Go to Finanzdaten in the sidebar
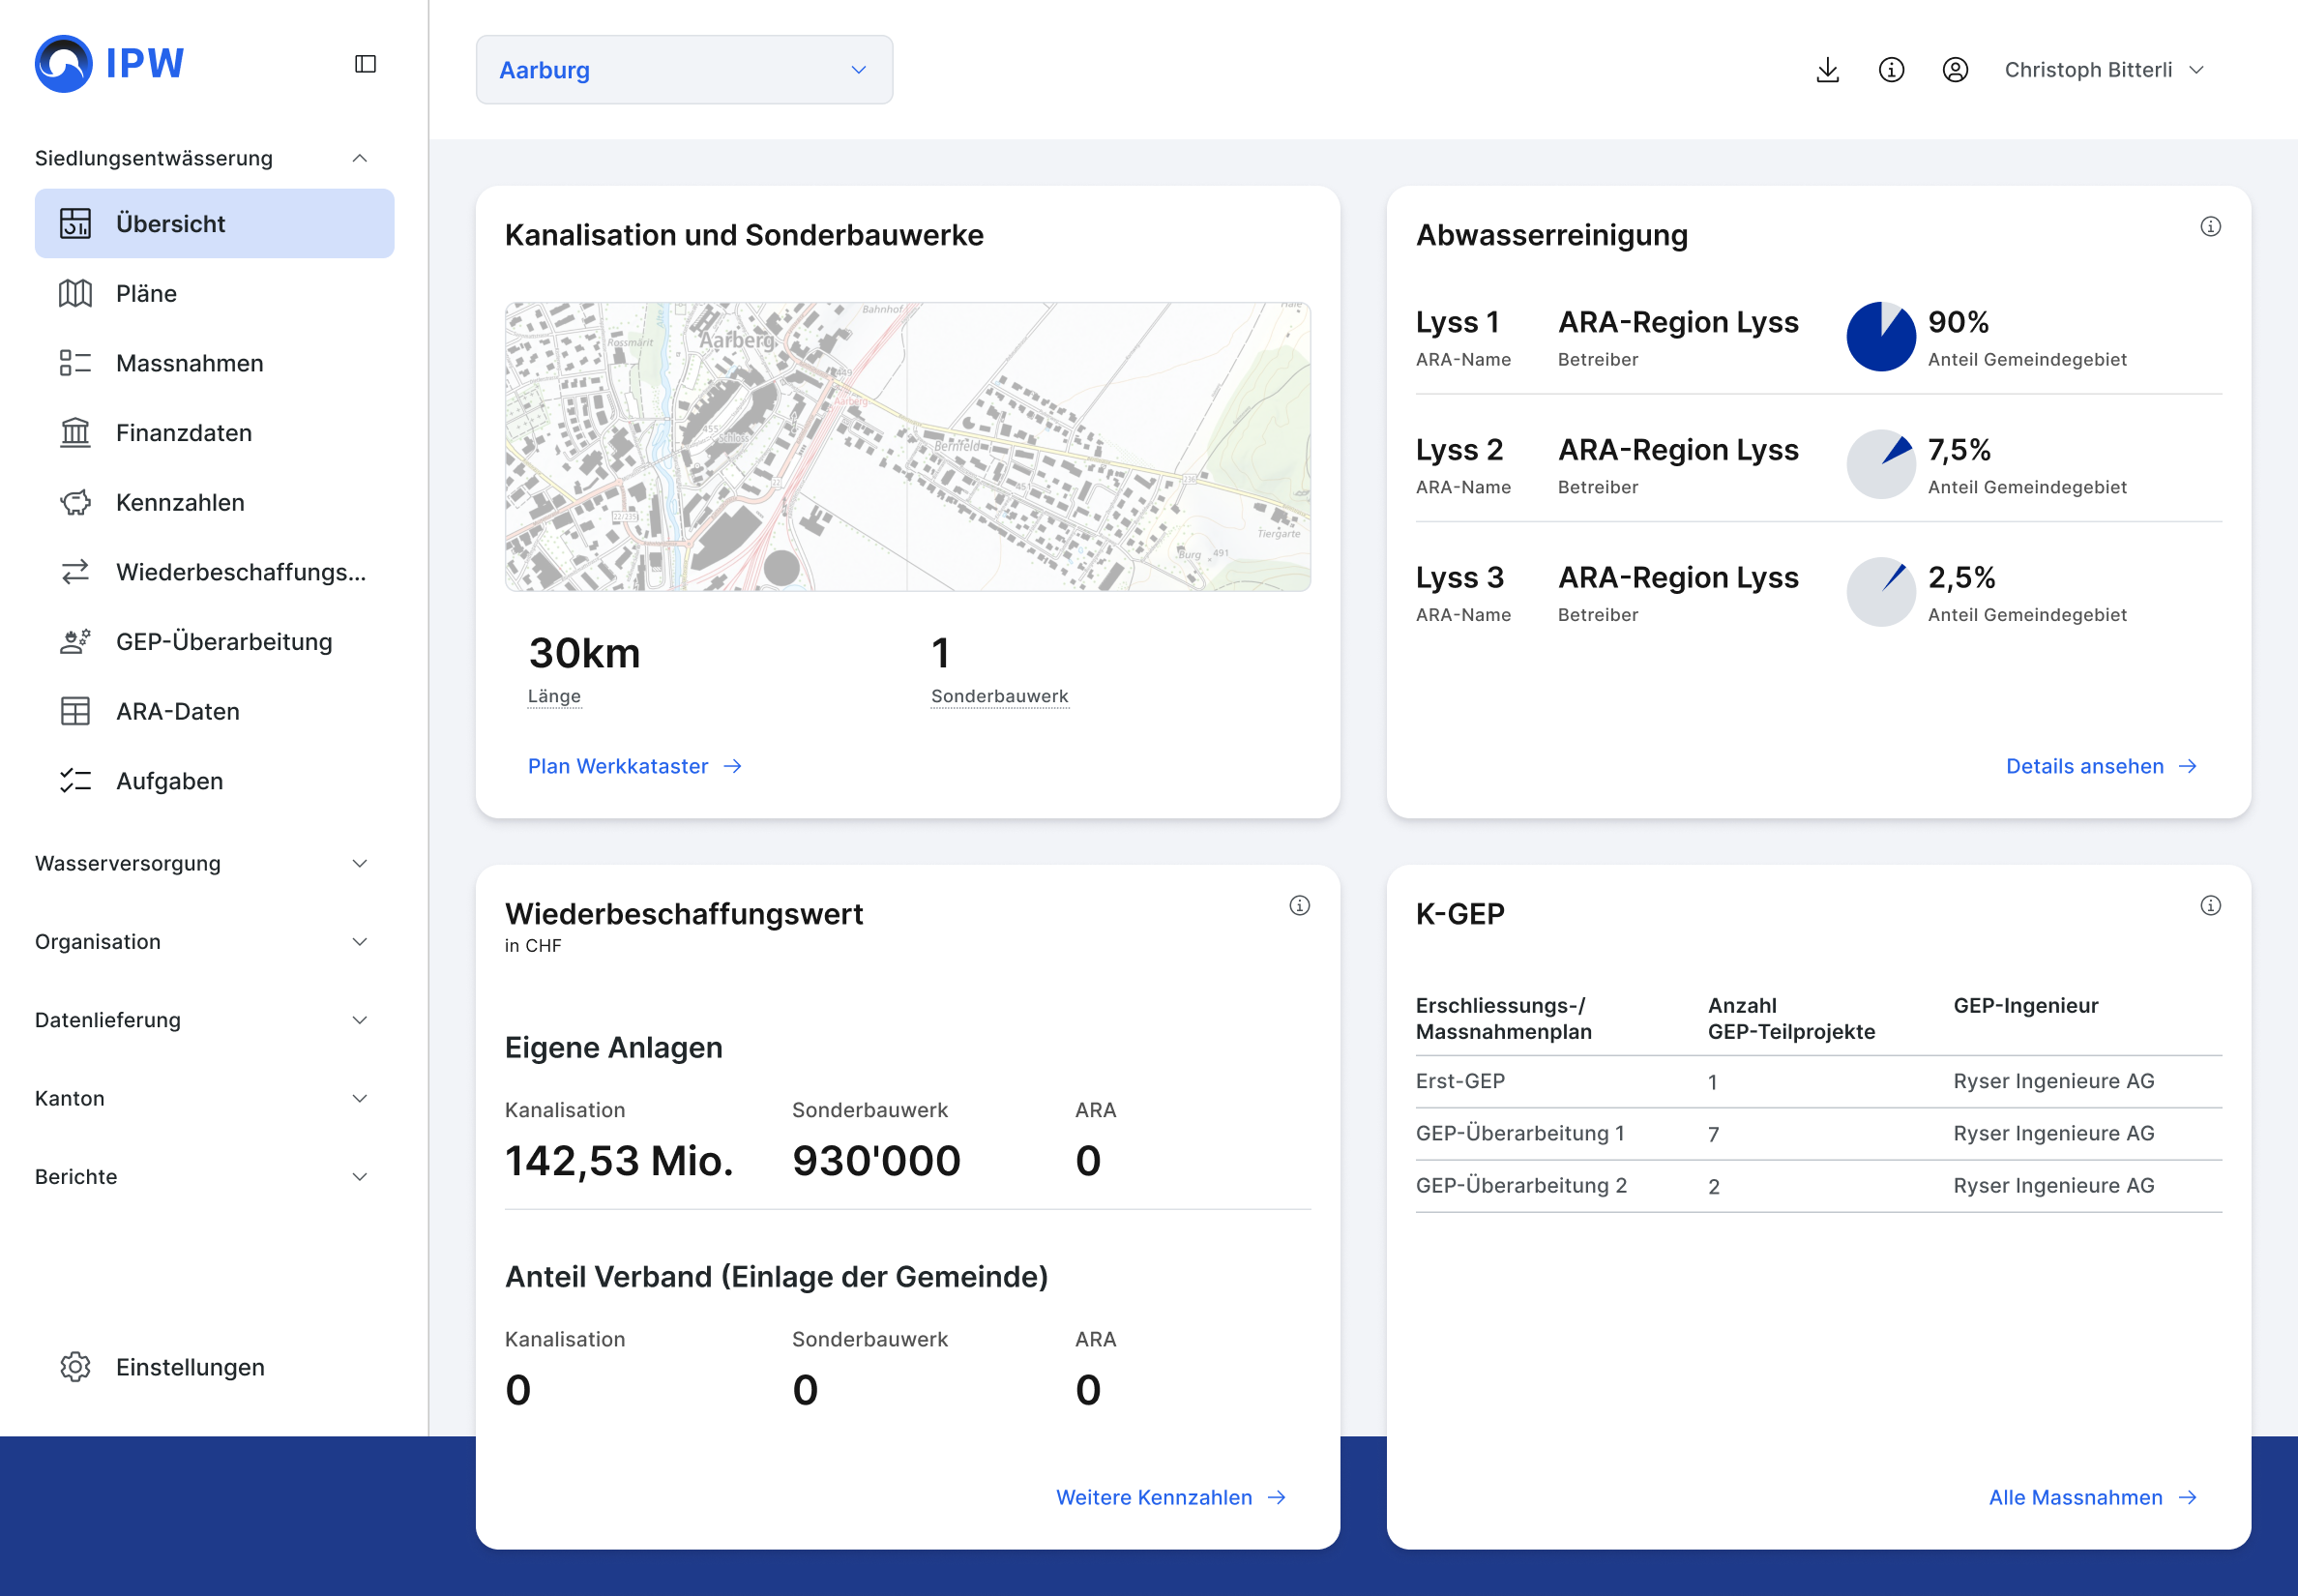Viewport: 2298px width, 1596px height. pos(183,433)
